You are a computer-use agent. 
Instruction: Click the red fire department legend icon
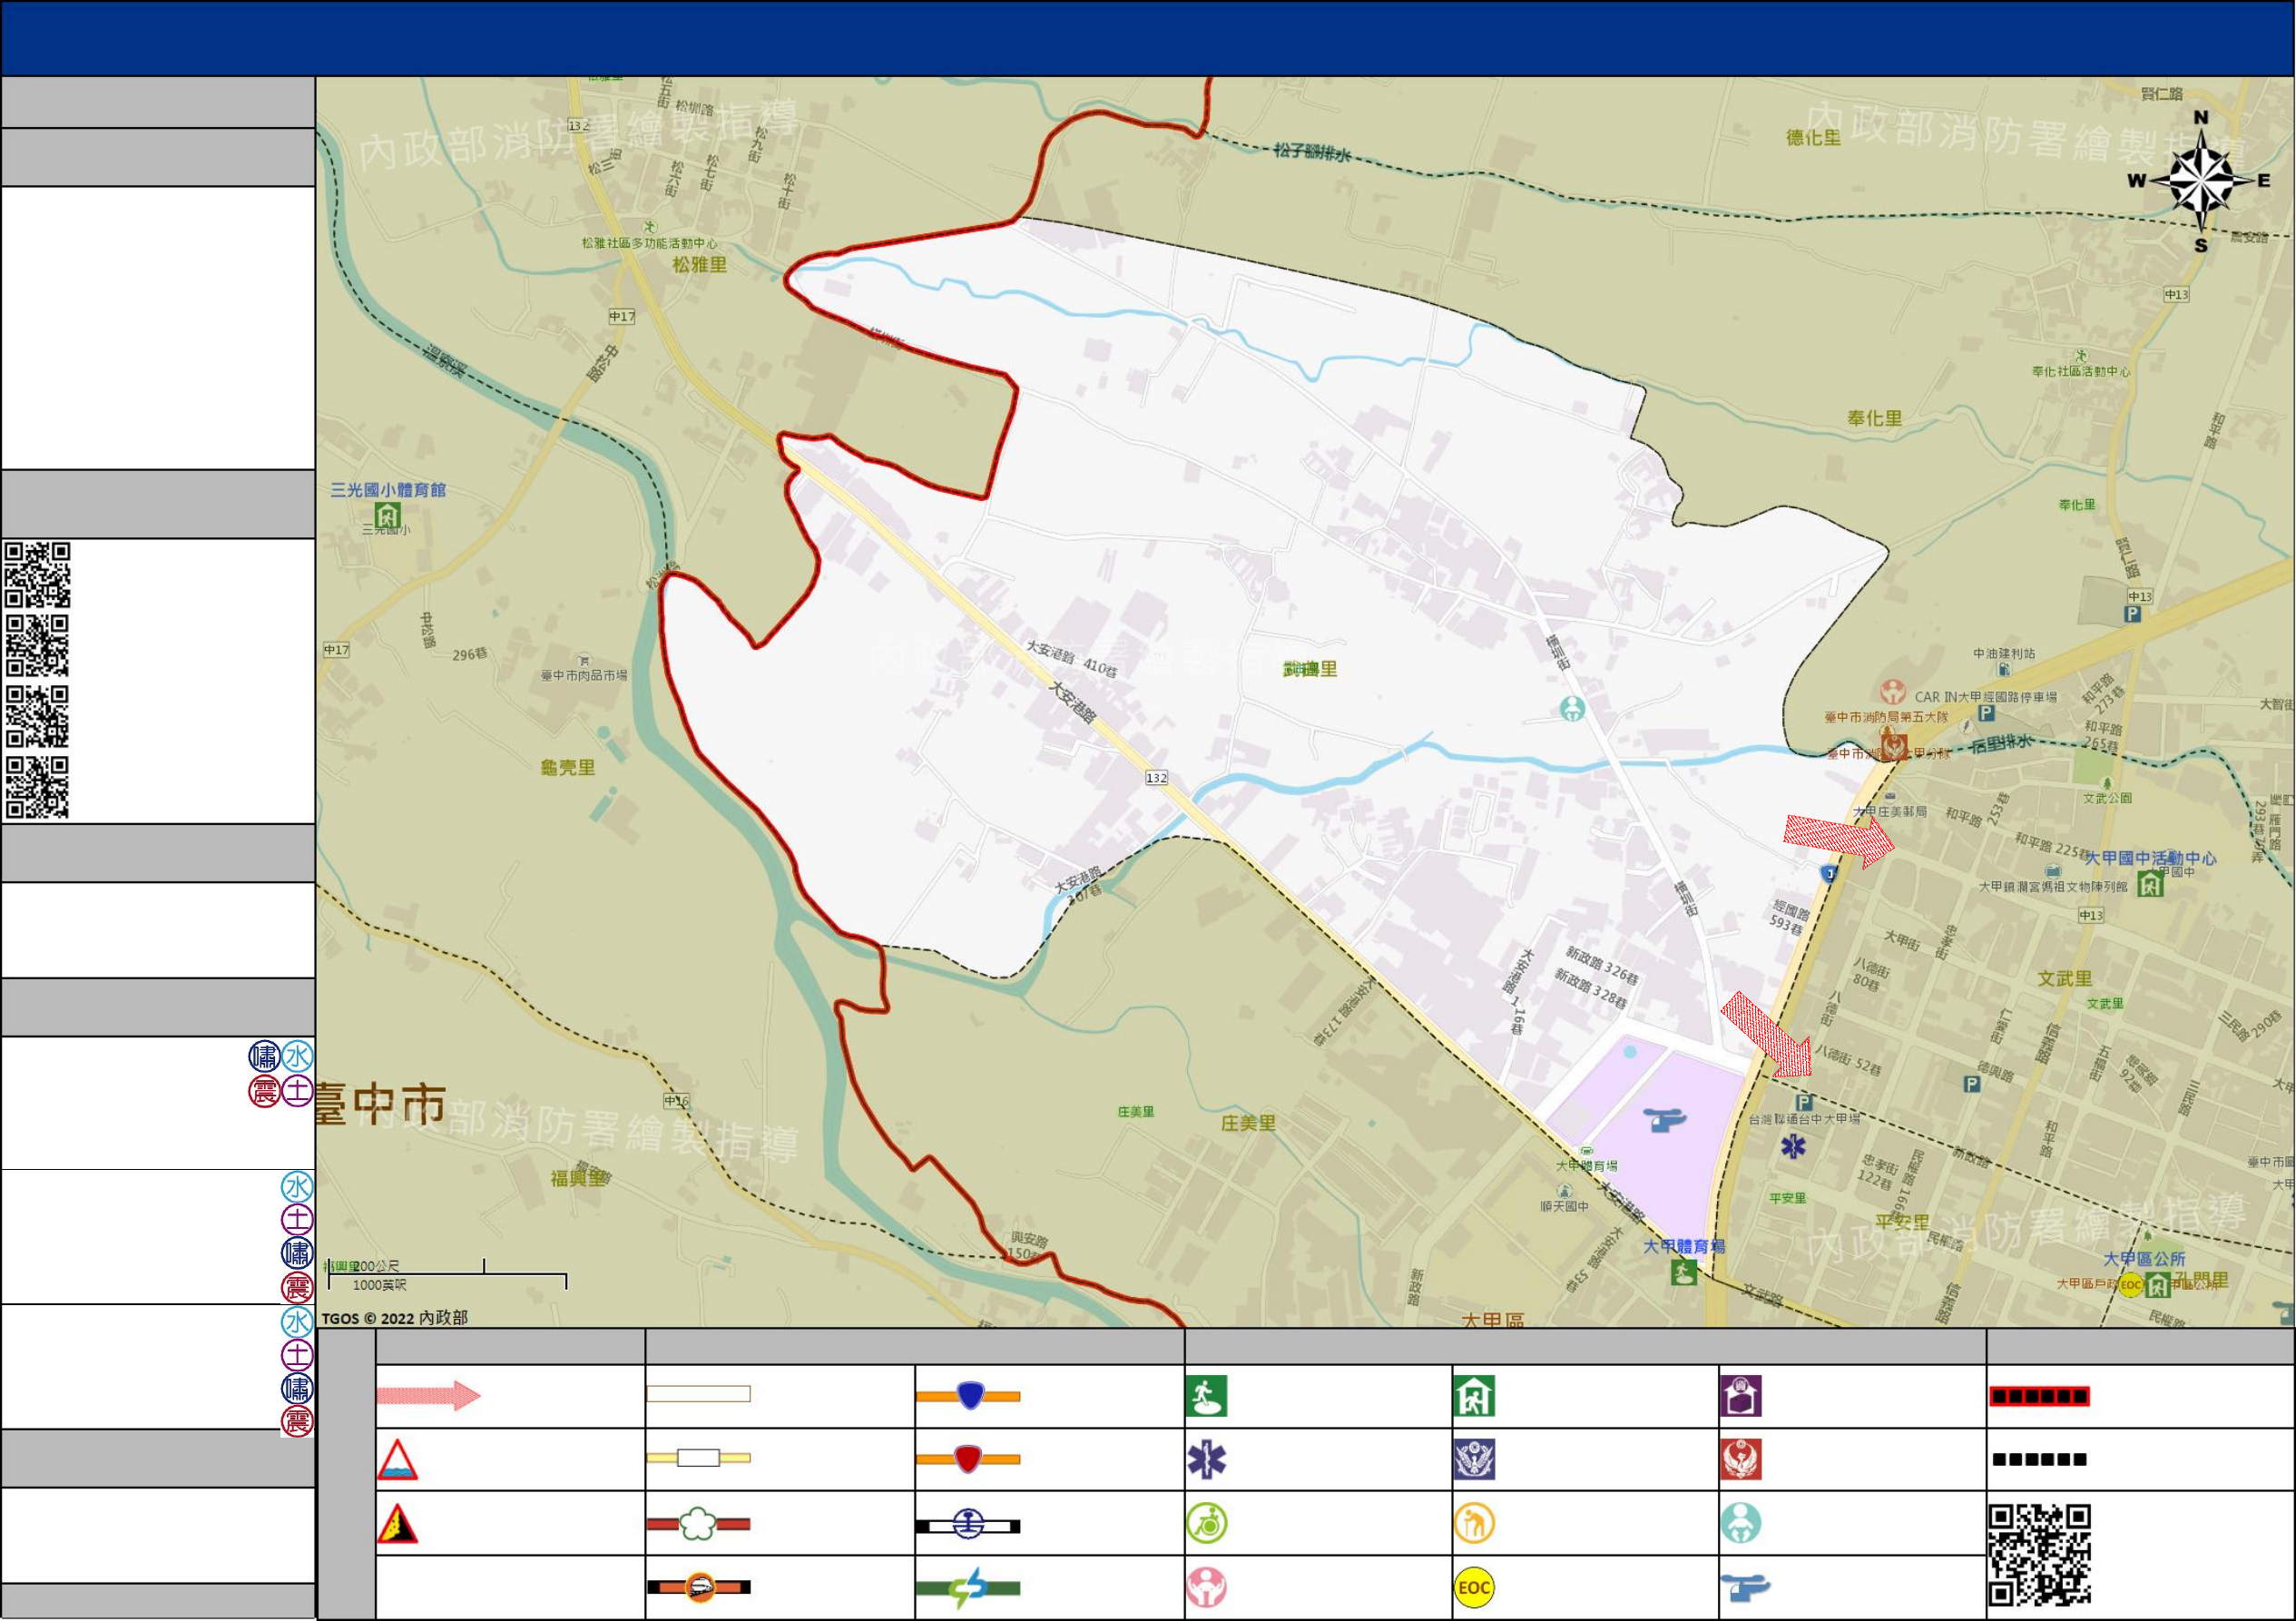tap(1741, 1460)
